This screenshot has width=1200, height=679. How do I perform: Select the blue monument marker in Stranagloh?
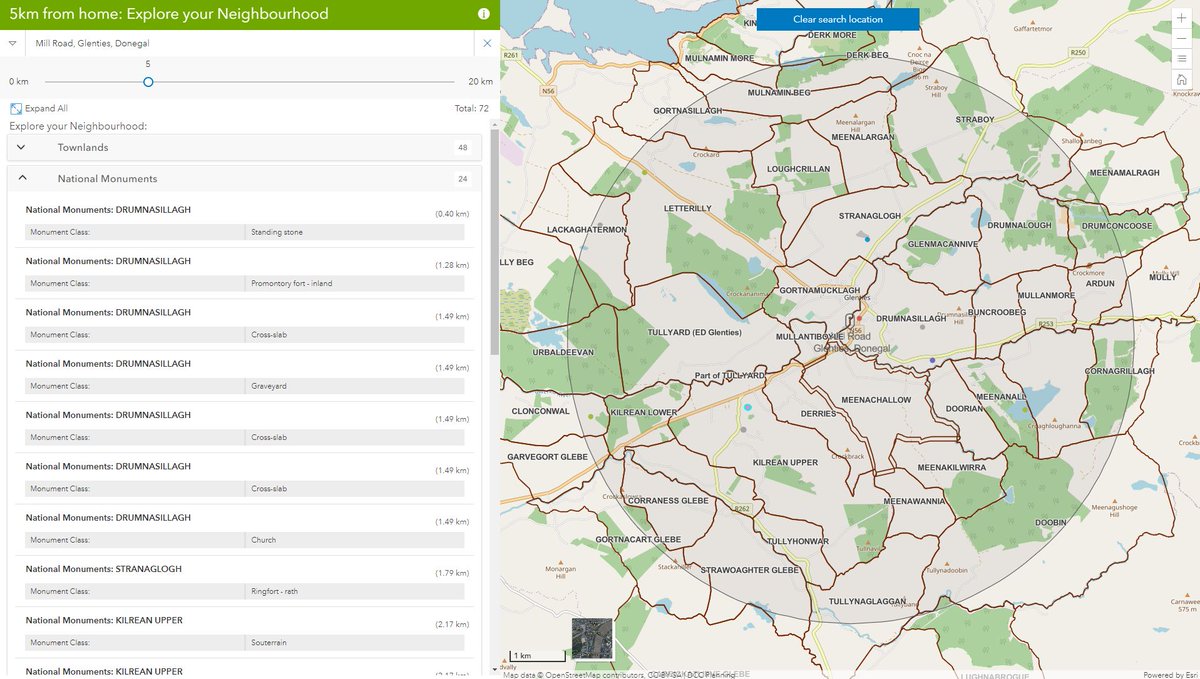[x=867, y=238]
